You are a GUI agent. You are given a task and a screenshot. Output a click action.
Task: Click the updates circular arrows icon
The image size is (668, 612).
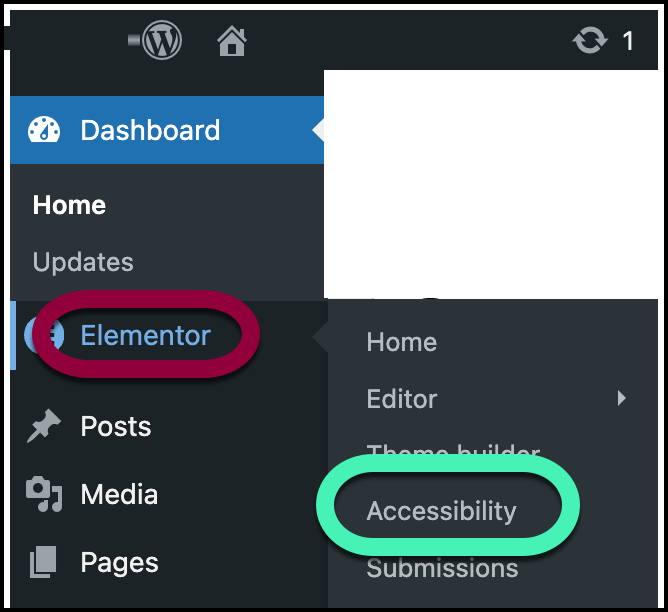pos(590,41)
